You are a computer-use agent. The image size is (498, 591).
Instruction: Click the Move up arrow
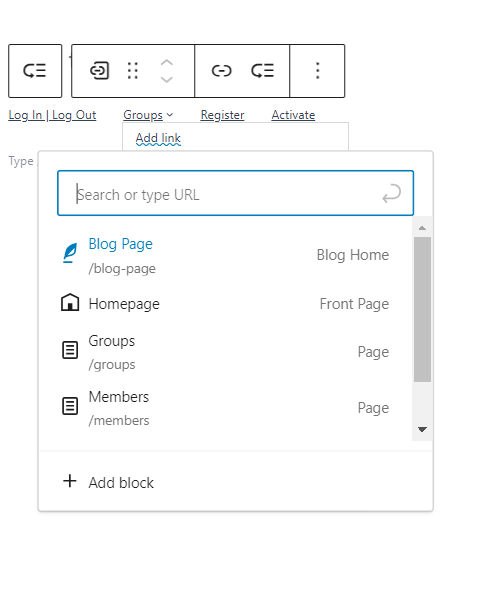[x=167, y=63]
